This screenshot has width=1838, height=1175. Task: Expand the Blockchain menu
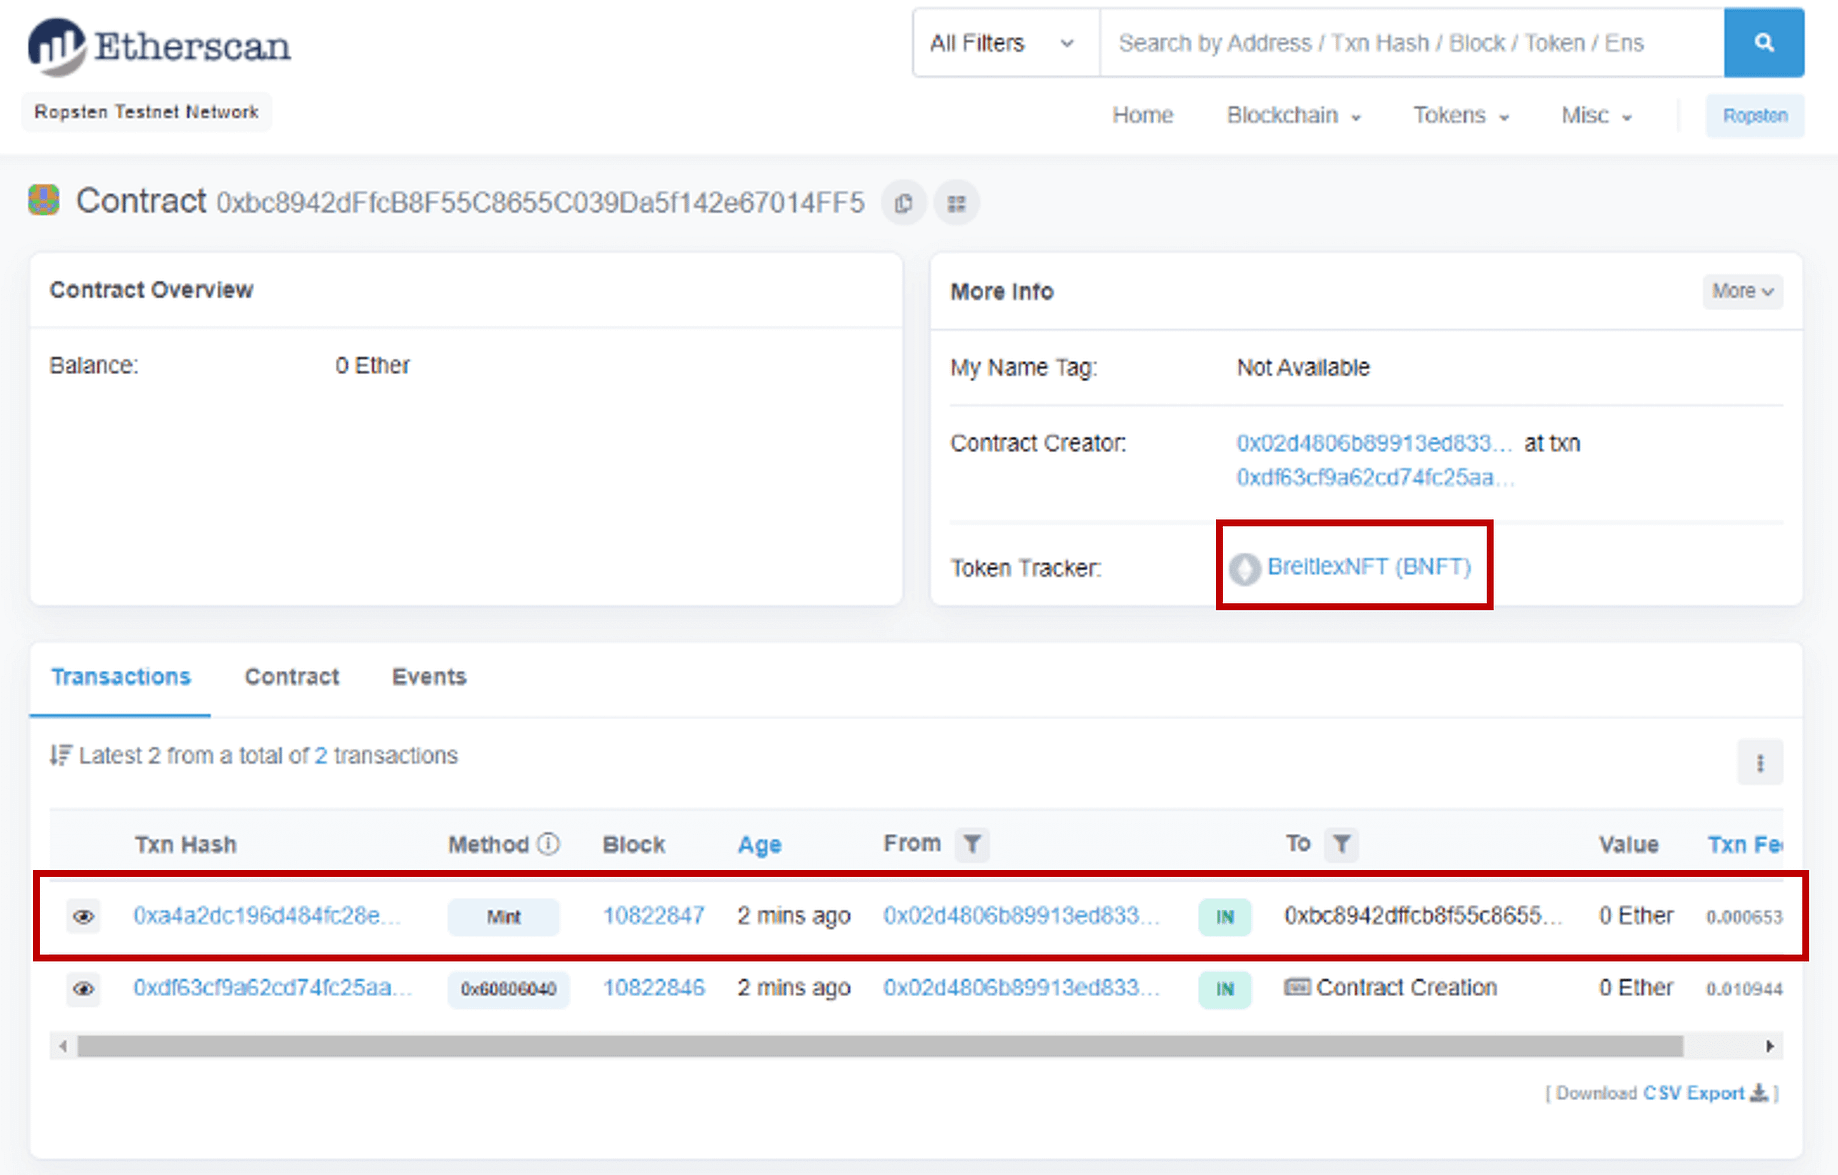click(x=1293, y=115)
